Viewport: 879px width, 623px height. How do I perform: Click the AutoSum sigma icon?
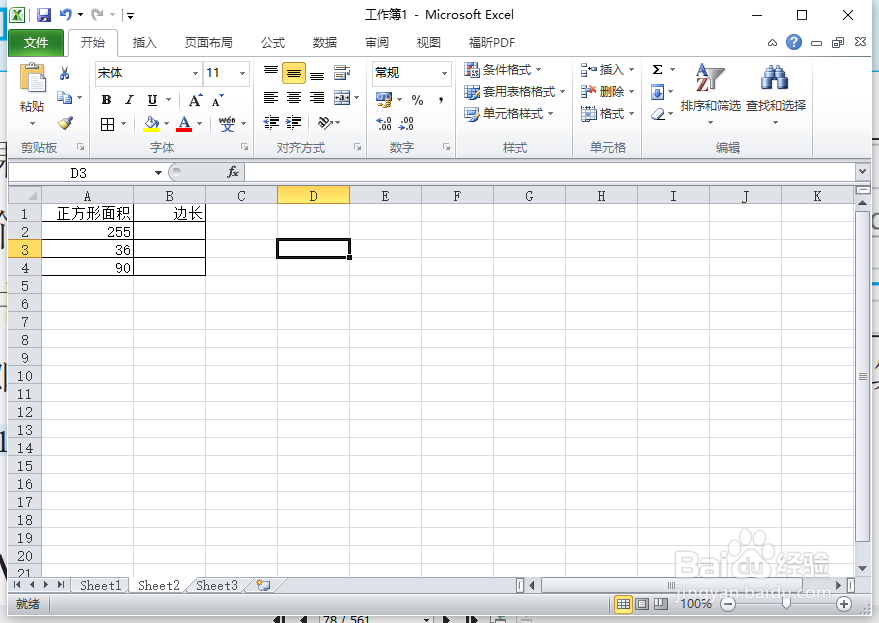pyautogui.click(x=658, y=70)
